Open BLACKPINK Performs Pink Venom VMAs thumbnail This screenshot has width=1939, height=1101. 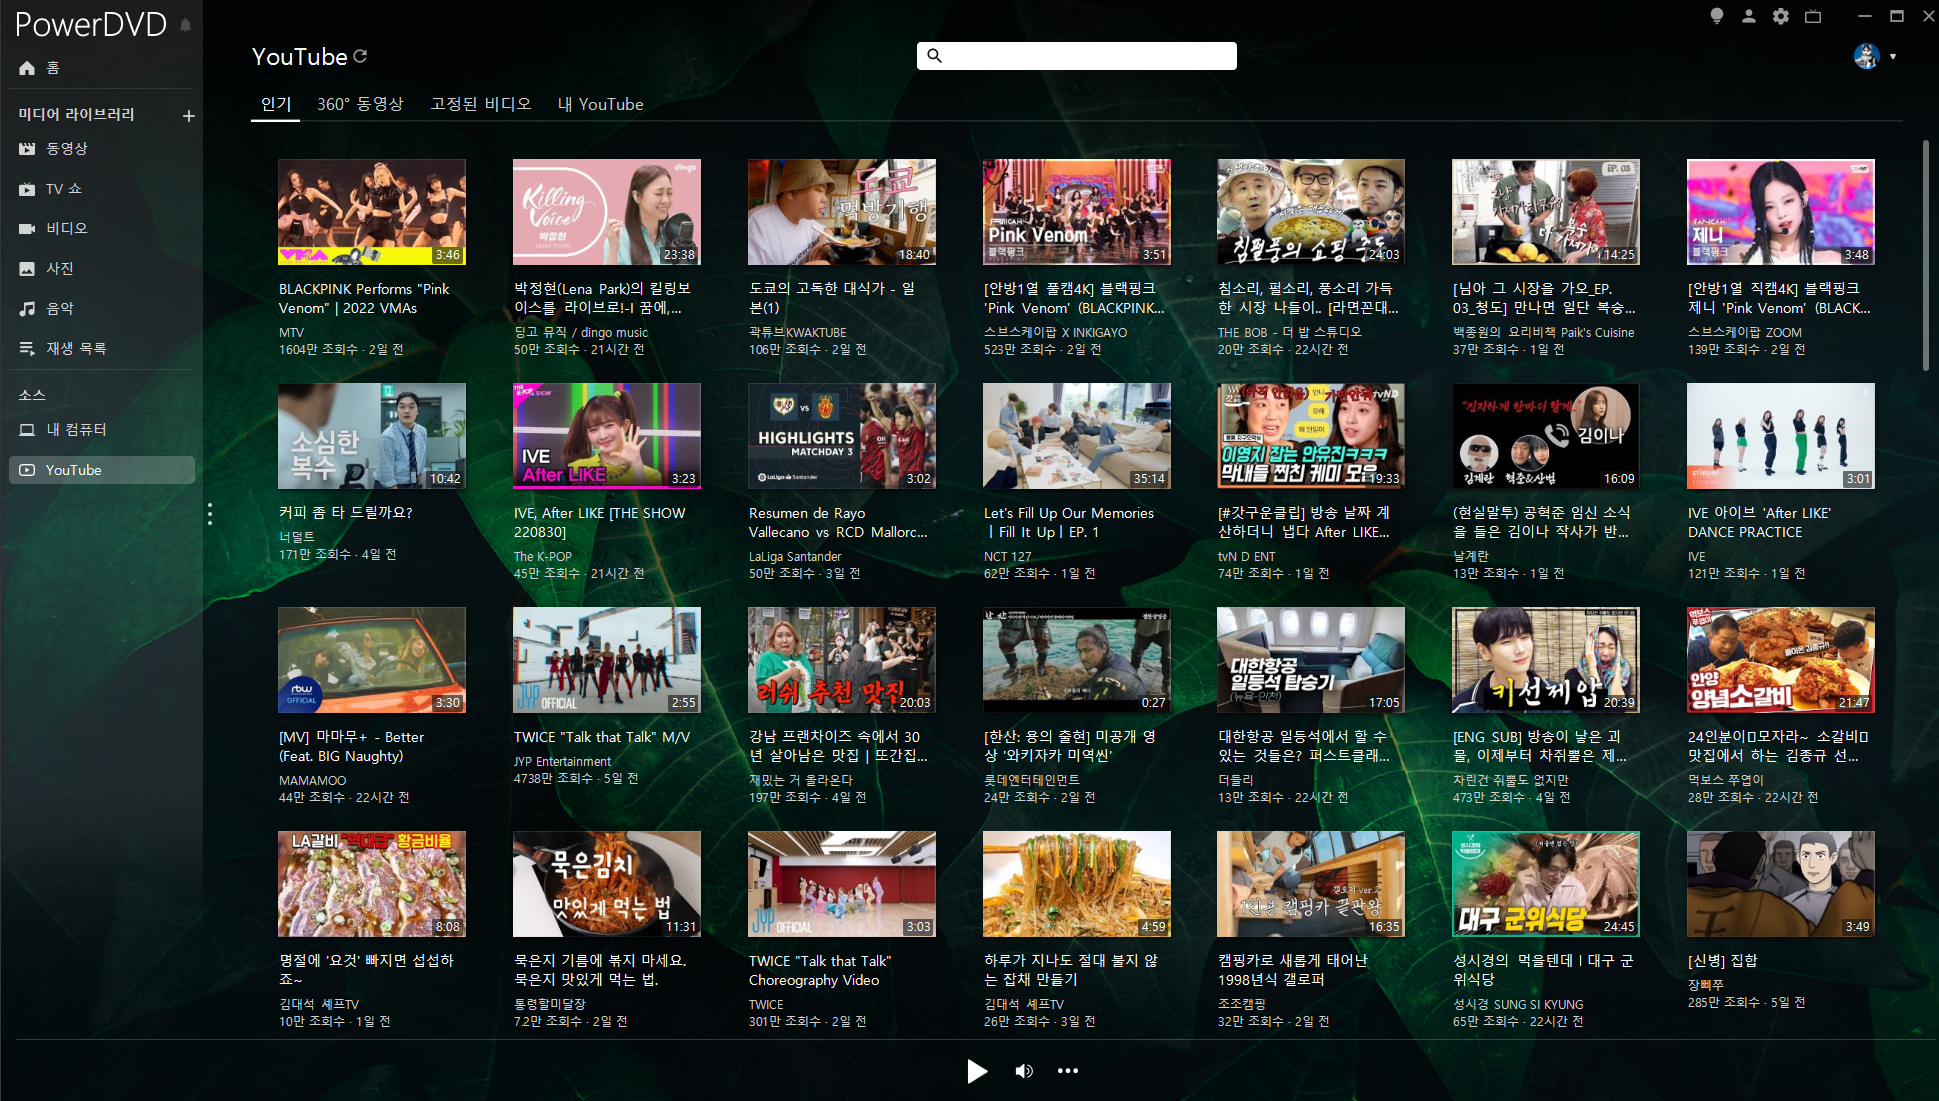pyautogui.click(x=372, y=212)
